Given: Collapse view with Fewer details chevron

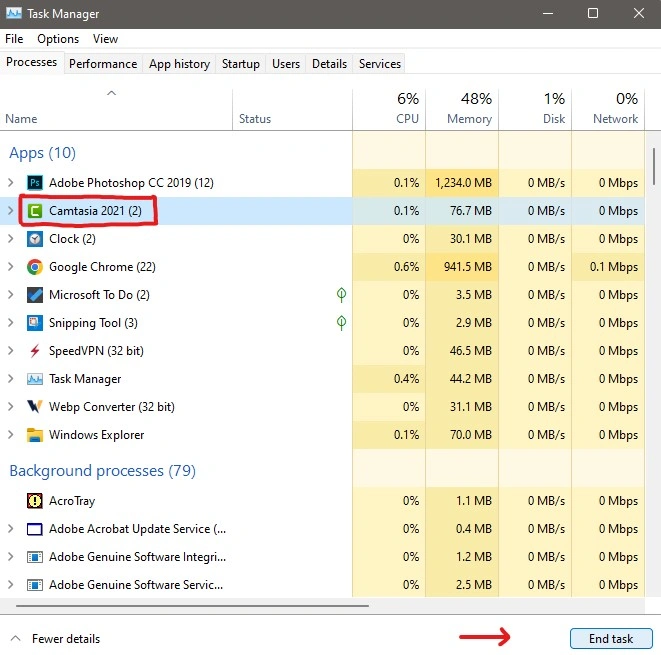Looking at the screenshot, I should pyautogui.click(x=15, y=638).
